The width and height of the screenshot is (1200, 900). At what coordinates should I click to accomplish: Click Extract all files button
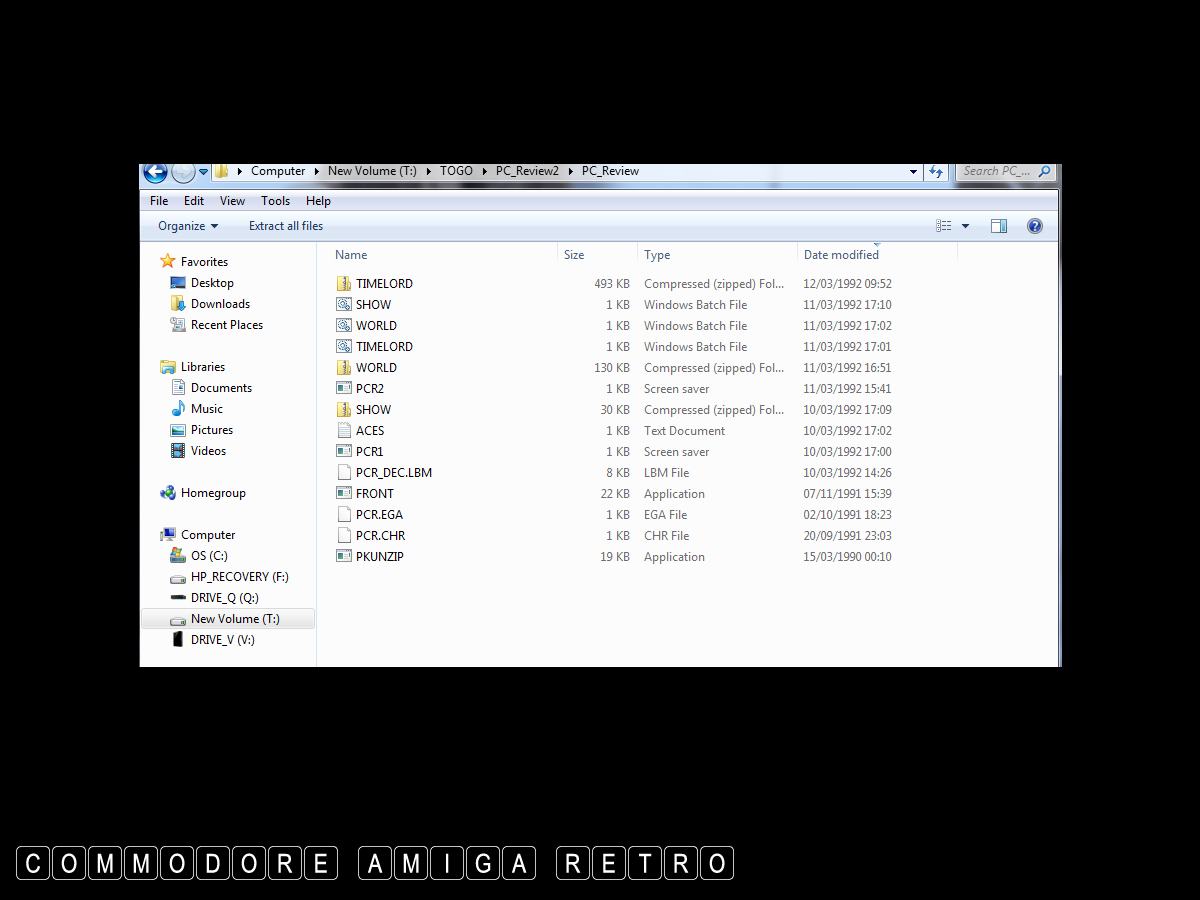286,226
